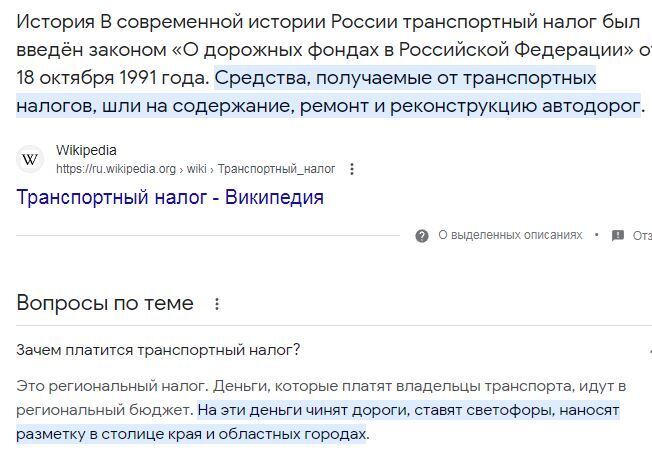Click the question mark help icon
652x456 pixels.
click(422, 236)
